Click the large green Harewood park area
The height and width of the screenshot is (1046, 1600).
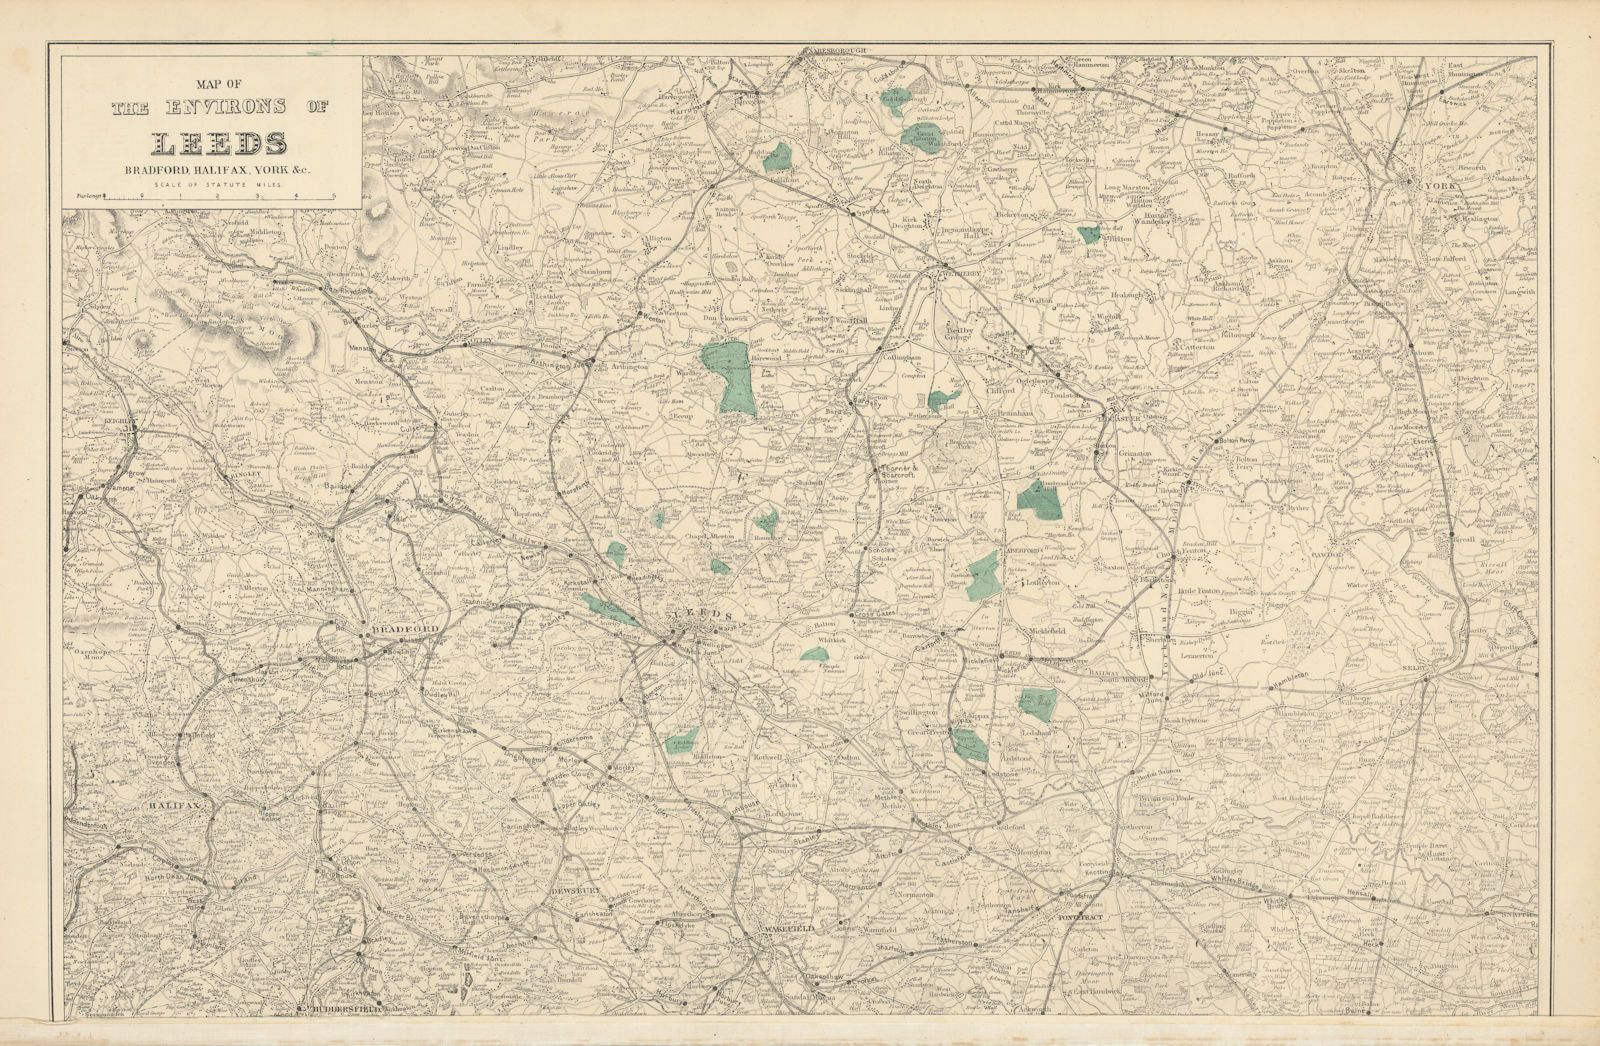click(730, 375)
